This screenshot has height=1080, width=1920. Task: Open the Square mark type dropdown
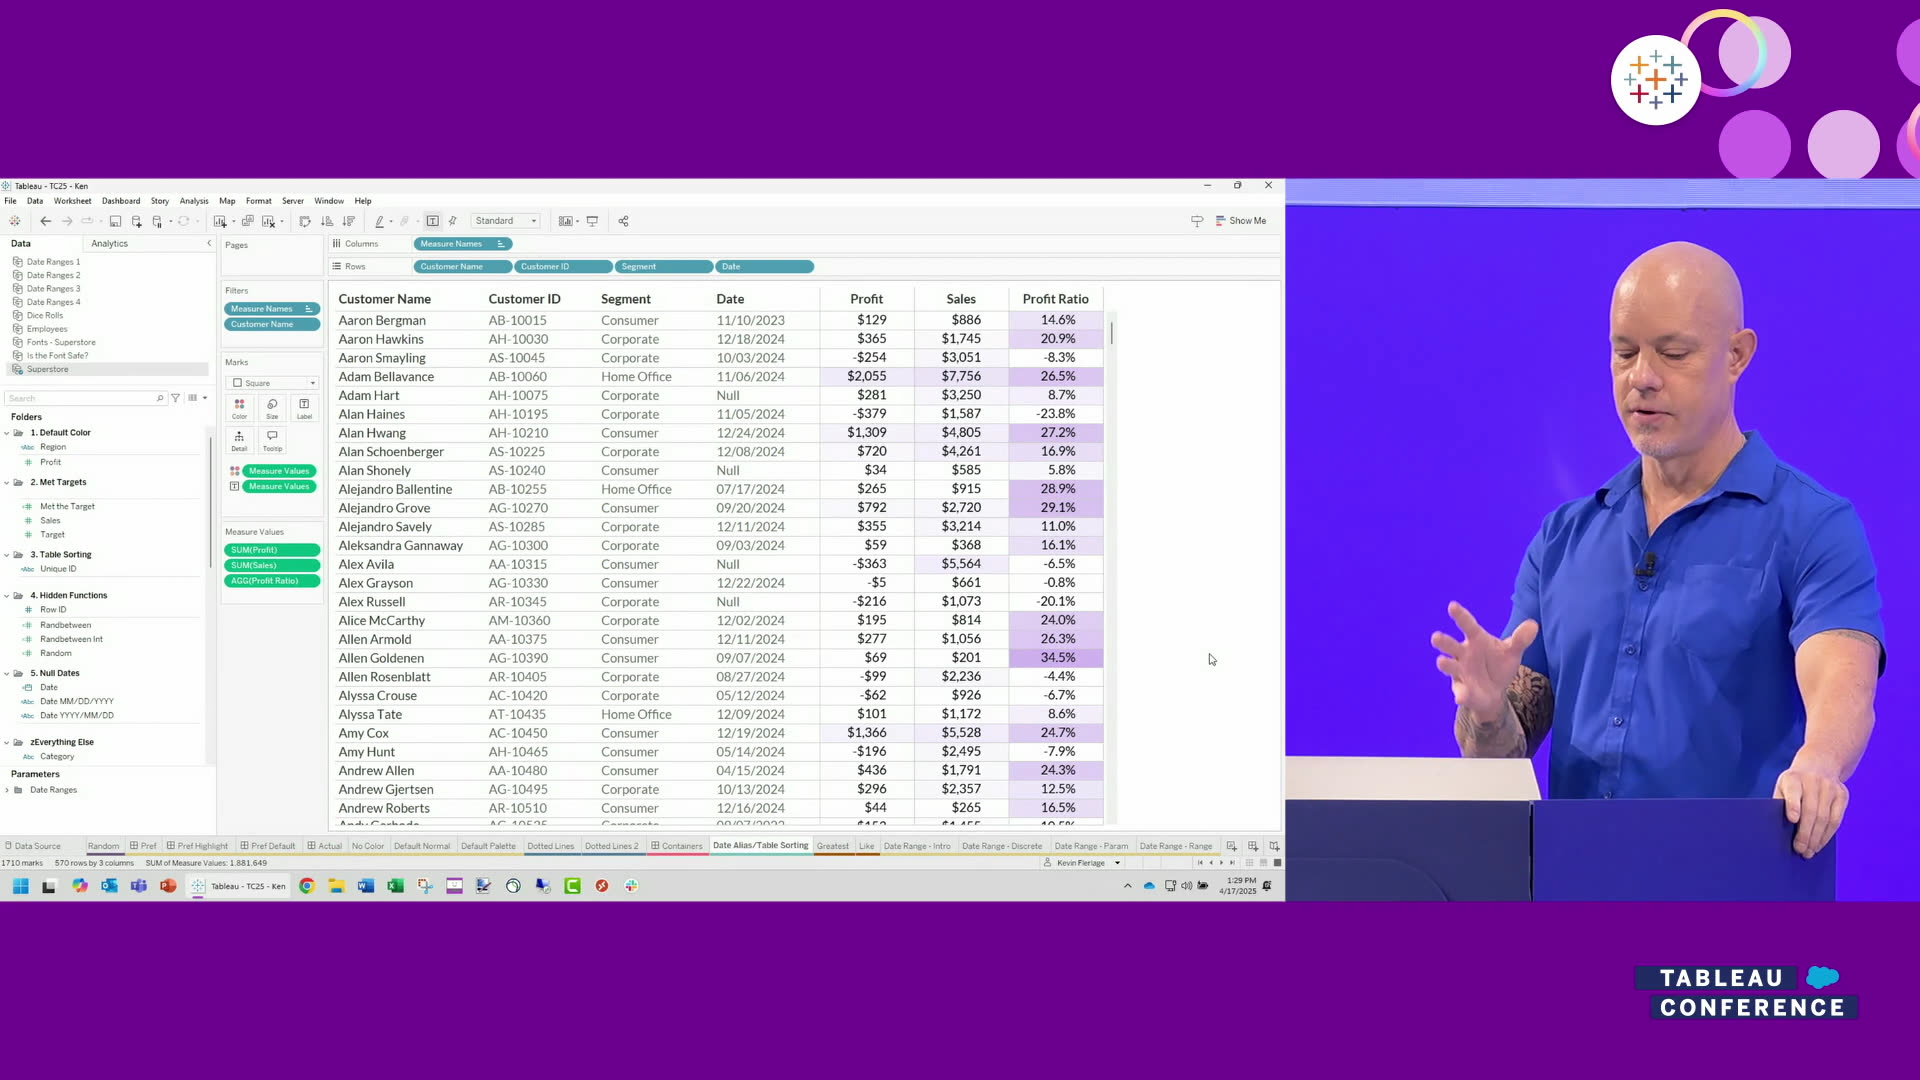273,383
